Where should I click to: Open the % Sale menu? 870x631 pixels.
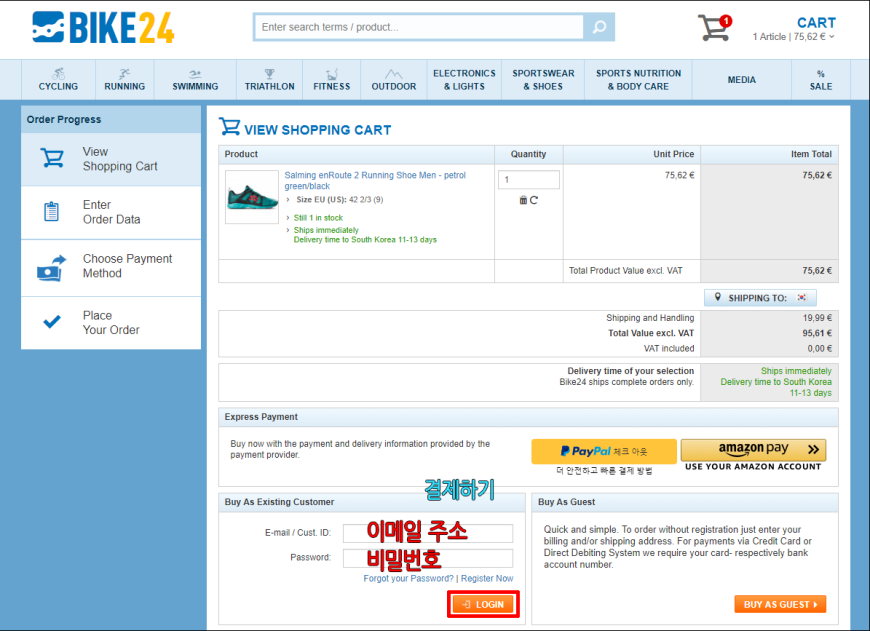point(821,80)
